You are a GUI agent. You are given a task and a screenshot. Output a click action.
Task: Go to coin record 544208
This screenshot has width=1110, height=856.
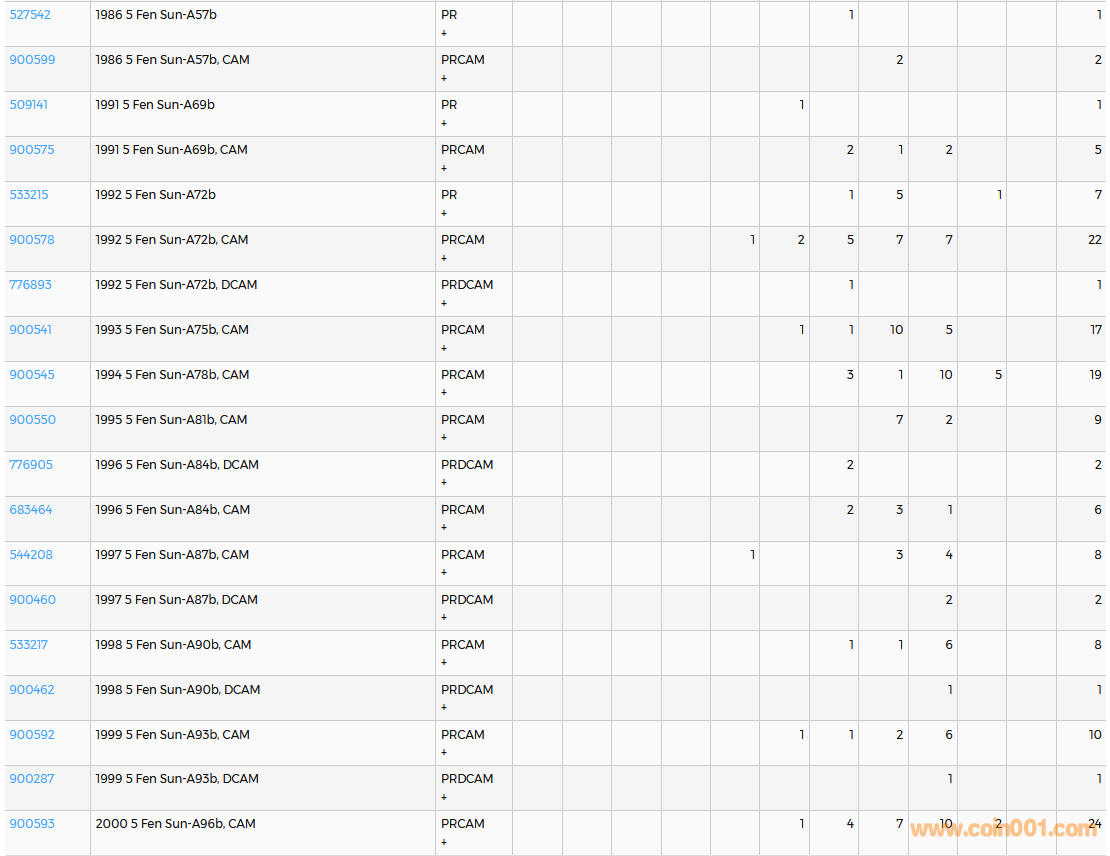[x=31, y=555]
